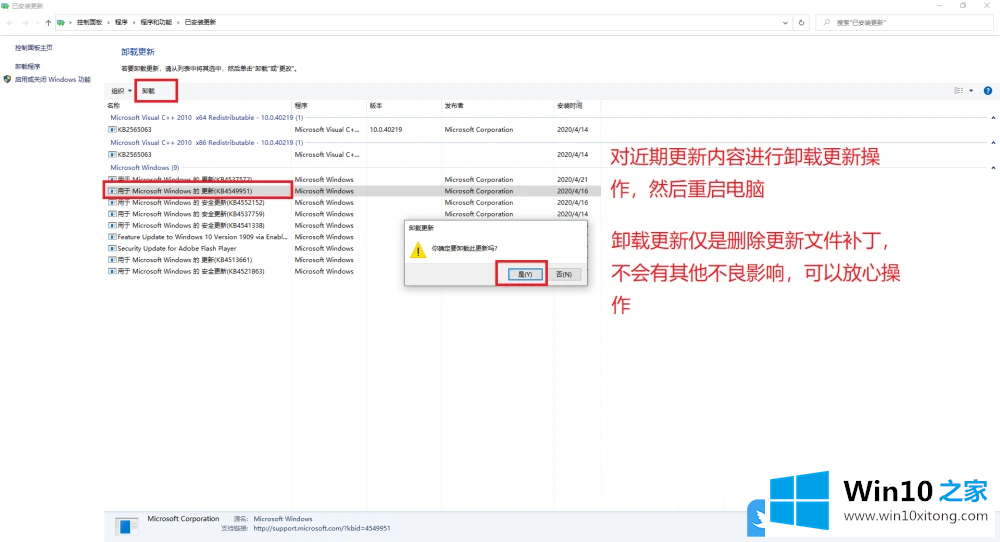
Task: Click the refresh icon beside the address bar
Action: coord(801,22)
